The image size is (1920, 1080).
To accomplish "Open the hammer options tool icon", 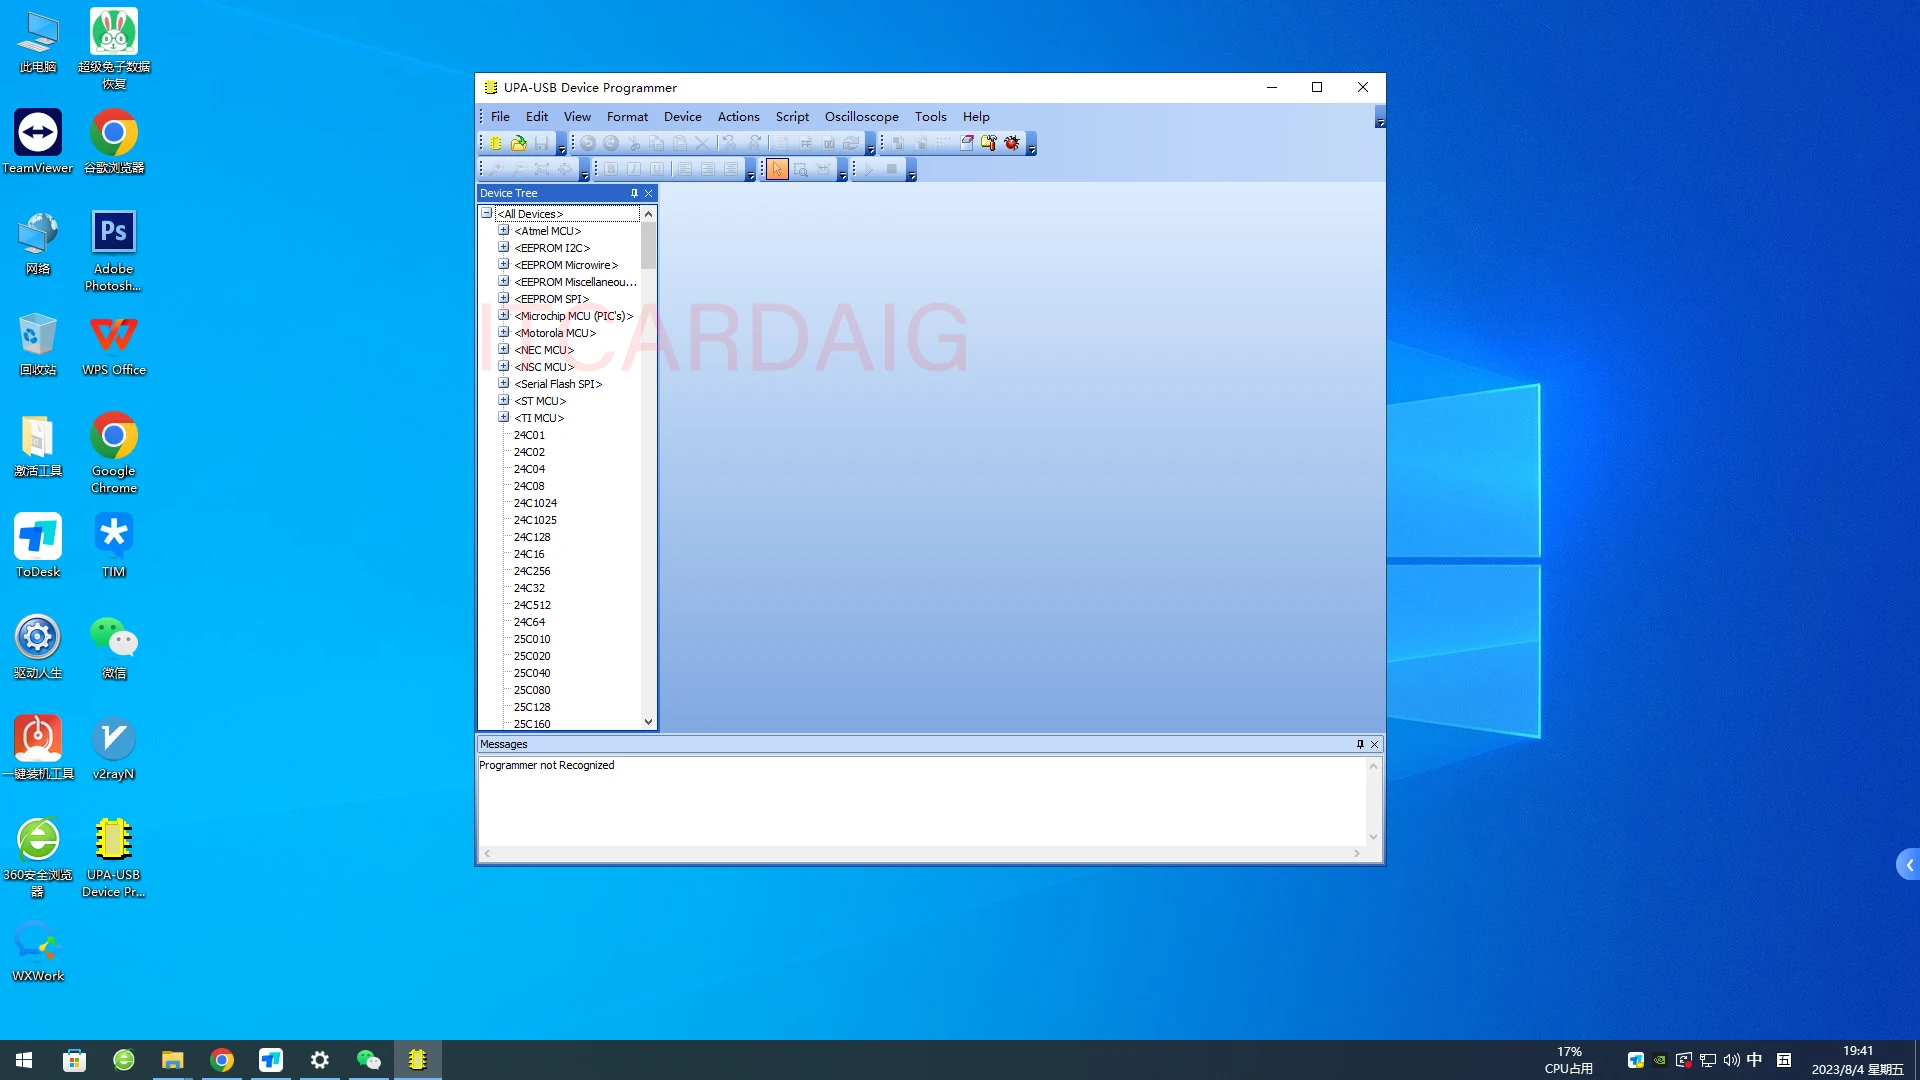I will 989,143.
